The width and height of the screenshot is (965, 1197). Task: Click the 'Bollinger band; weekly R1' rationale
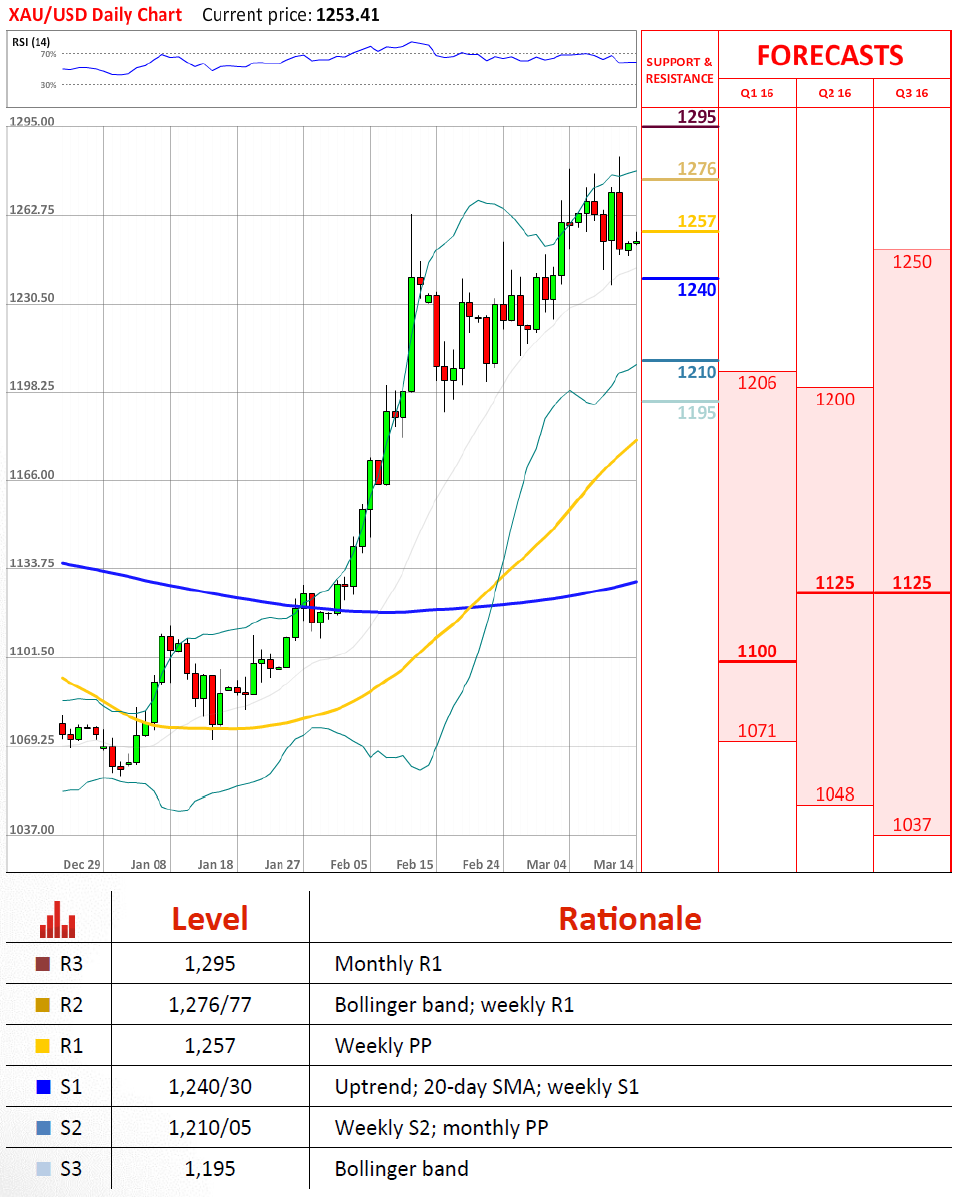454,1005
